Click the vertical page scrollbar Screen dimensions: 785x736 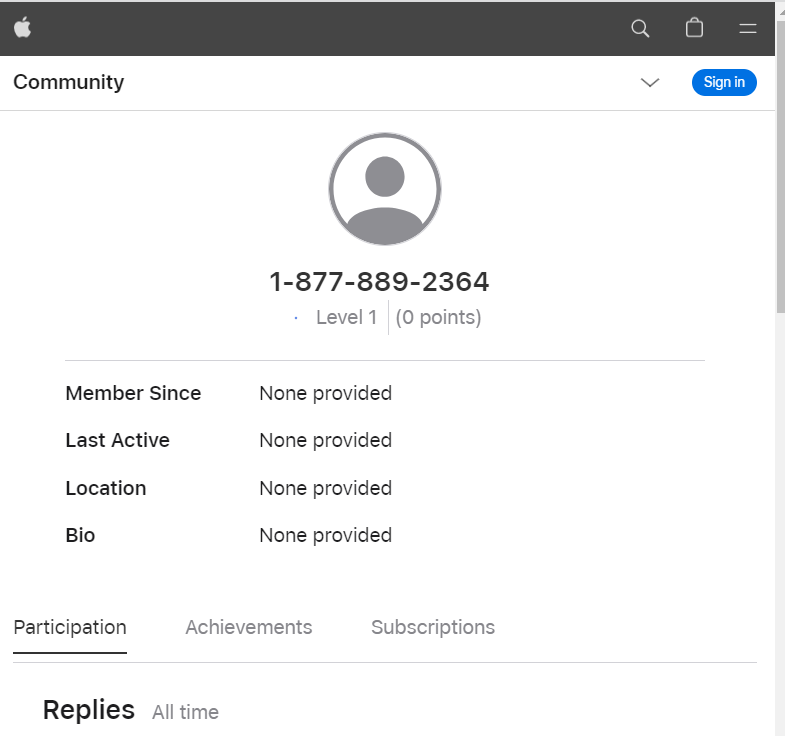780,400
